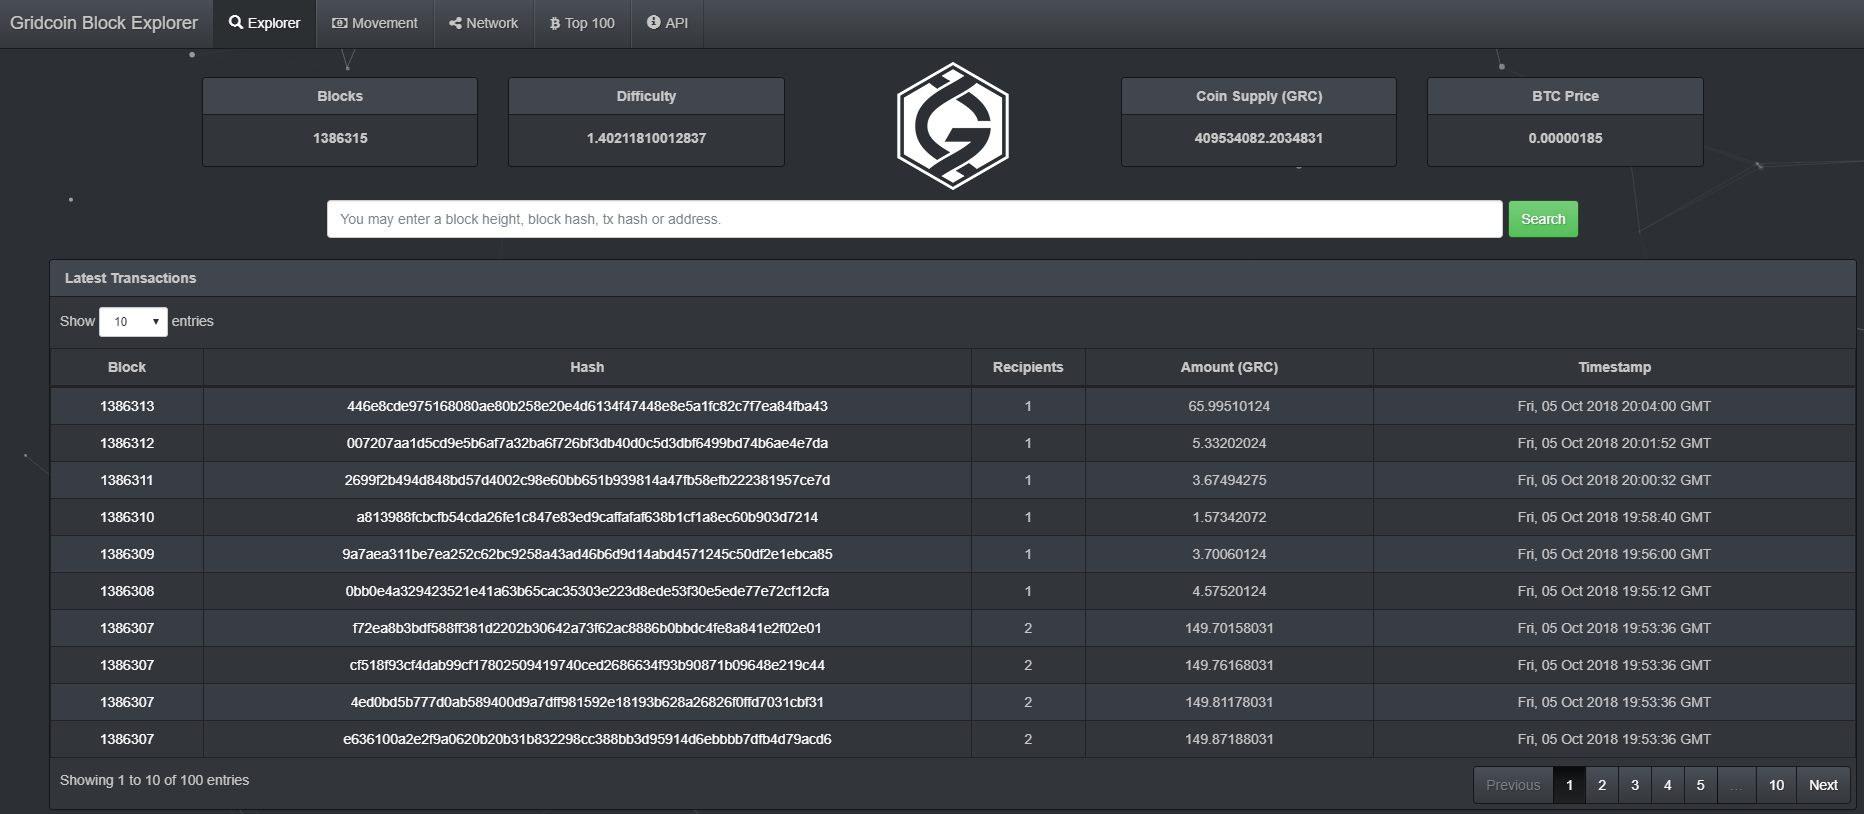This screenshot has width=1864, height=814.
Task: Click amount 5.33202024
Action: coord(1229,443)
